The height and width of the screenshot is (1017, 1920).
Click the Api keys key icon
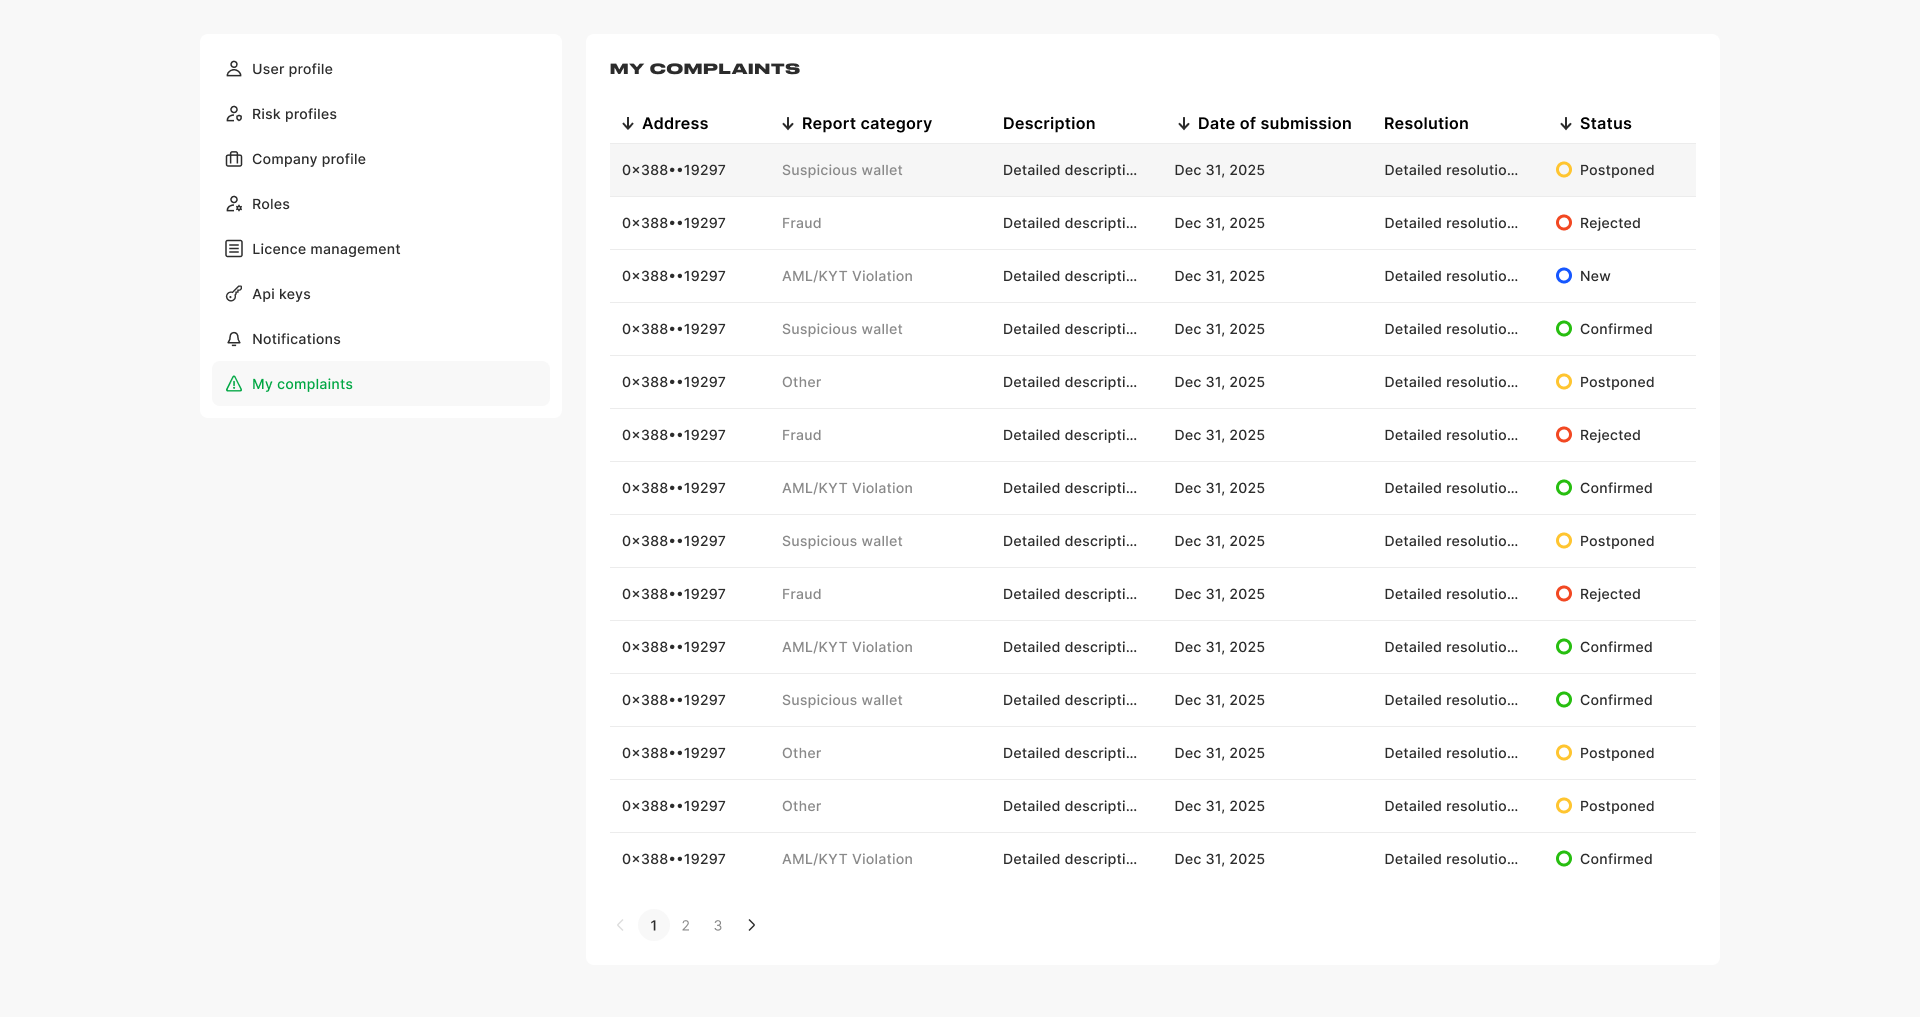pos(234,294)
